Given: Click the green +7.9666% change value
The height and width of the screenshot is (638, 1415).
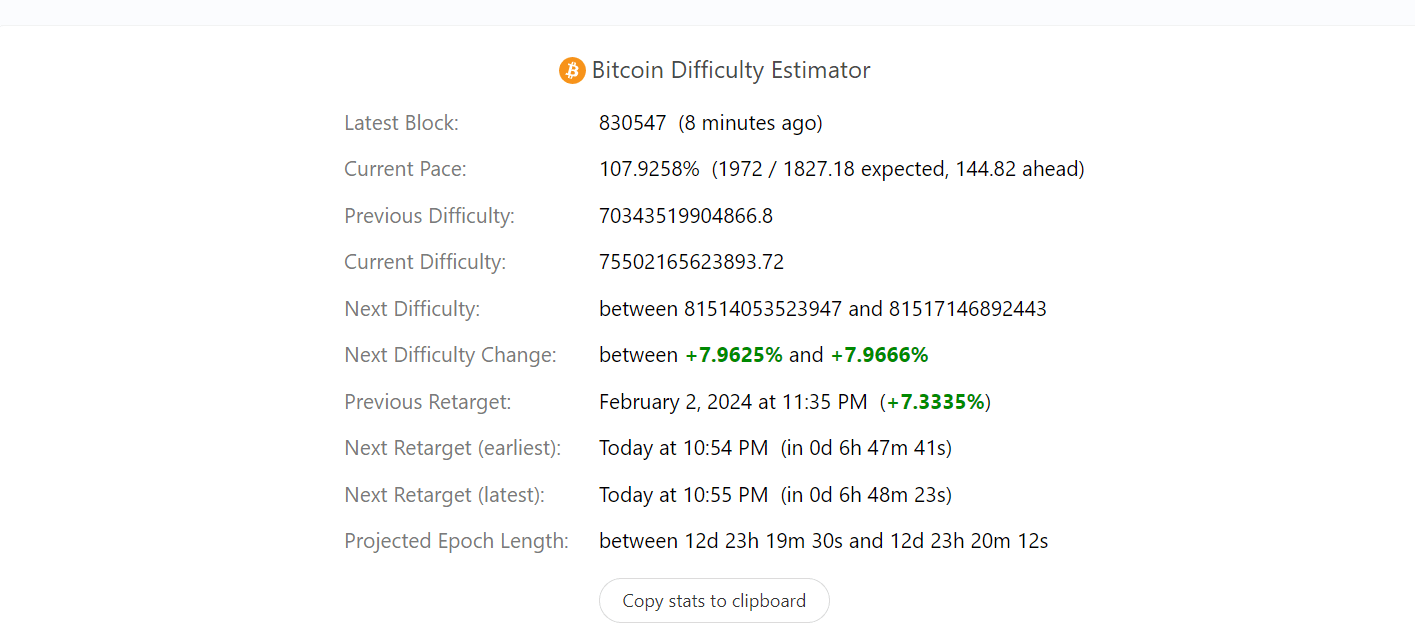Looking at the screenshot, I should point(879,355).
